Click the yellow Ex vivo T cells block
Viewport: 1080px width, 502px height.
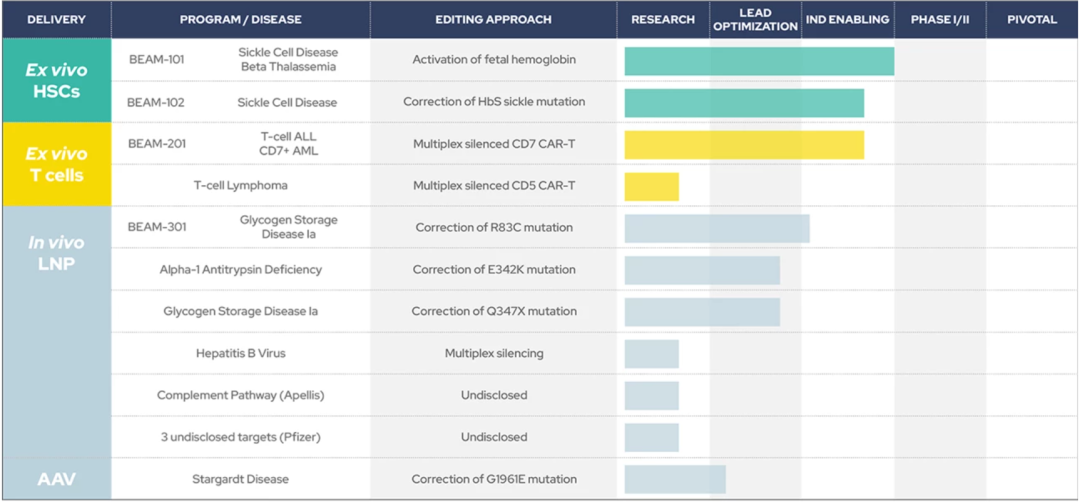pos(56,165)
